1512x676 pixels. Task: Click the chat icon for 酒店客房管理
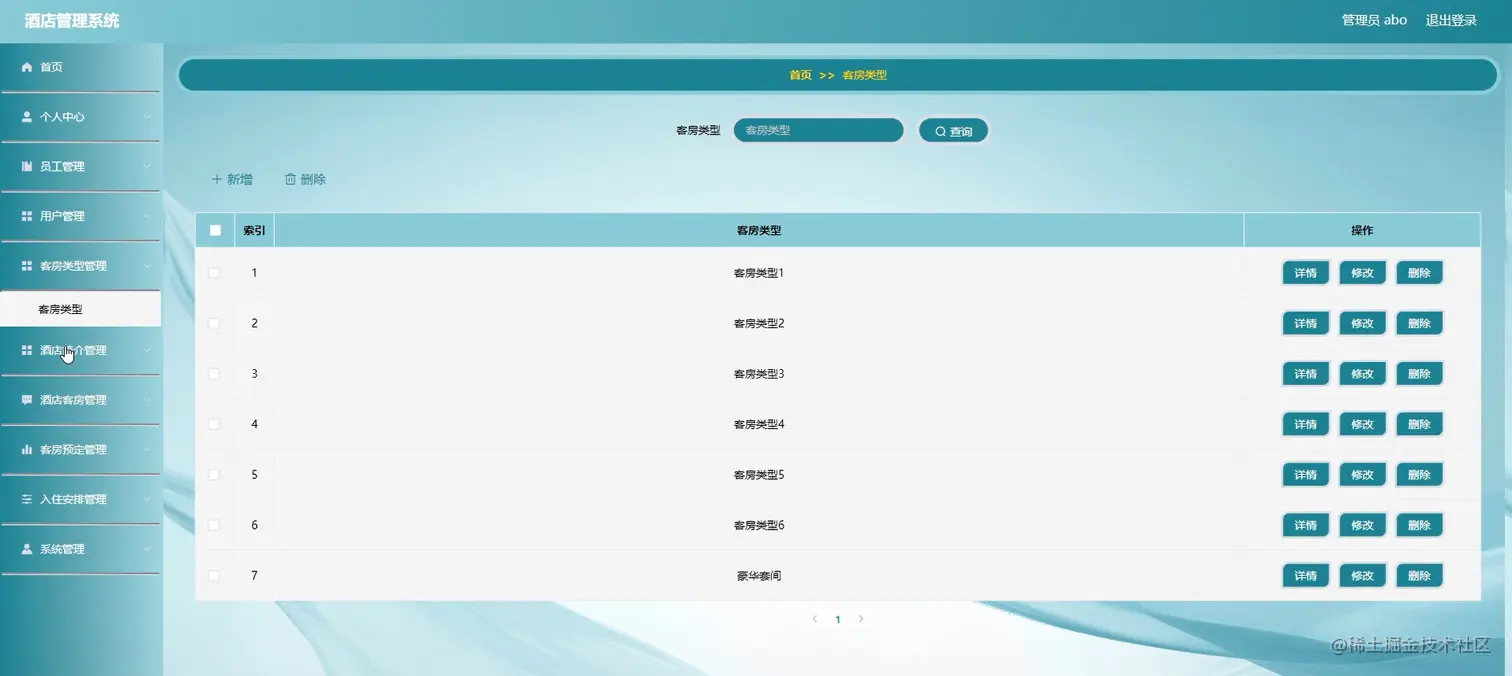tap(27, 400)
